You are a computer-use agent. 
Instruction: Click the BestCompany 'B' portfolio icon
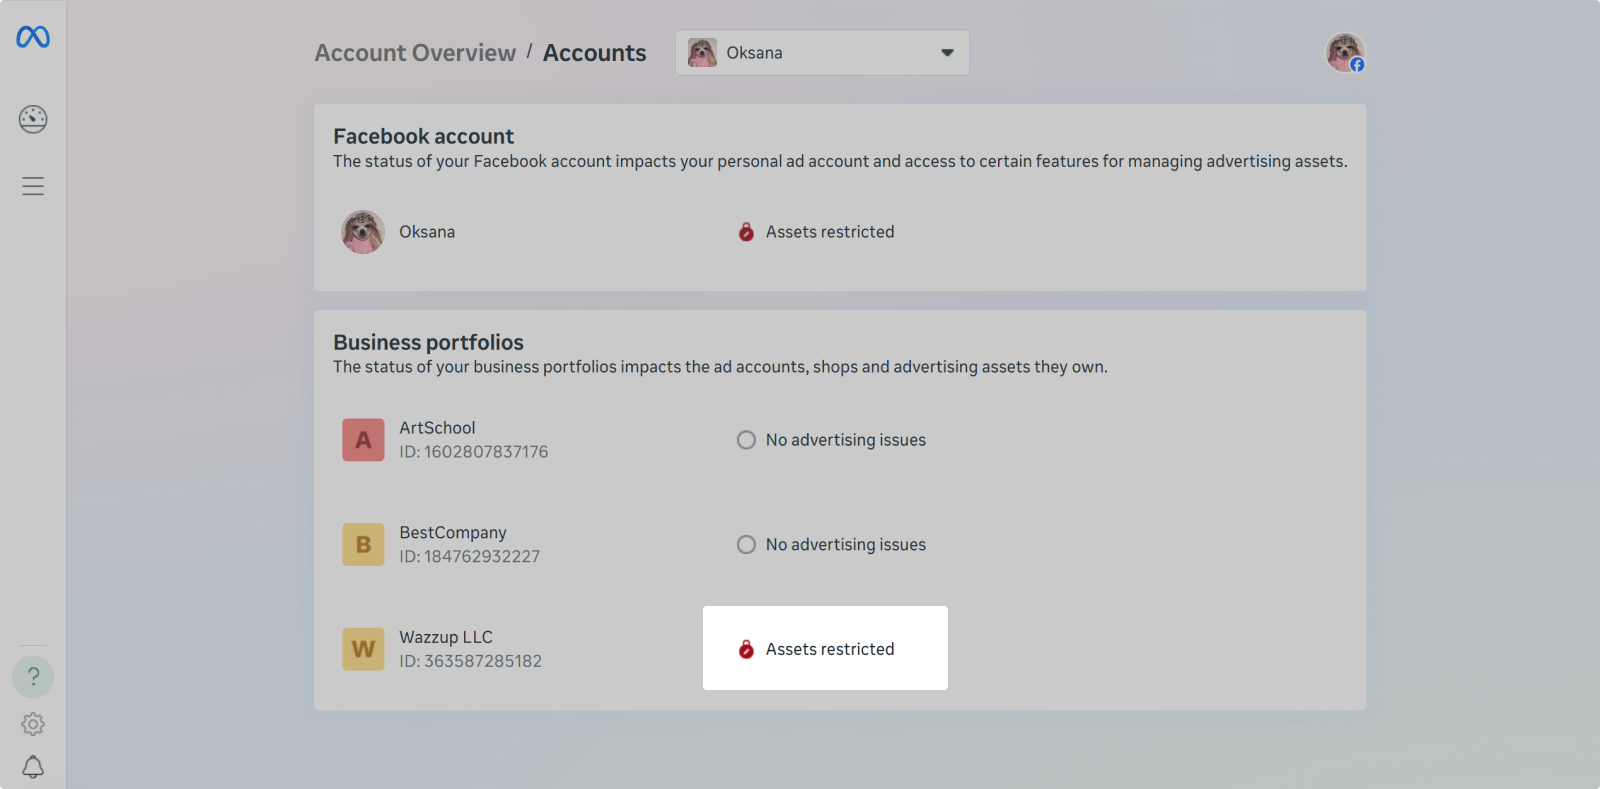click(x=363, y=545)
